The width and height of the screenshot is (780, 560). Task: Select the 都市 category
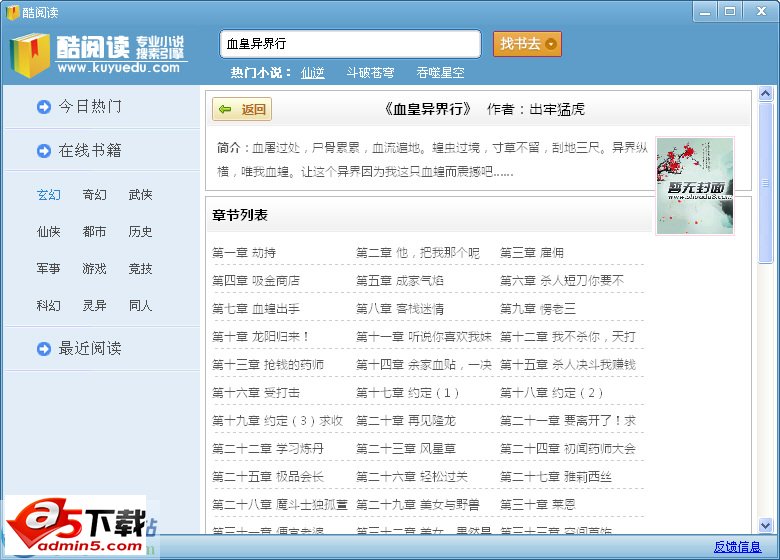coord(94,232)
